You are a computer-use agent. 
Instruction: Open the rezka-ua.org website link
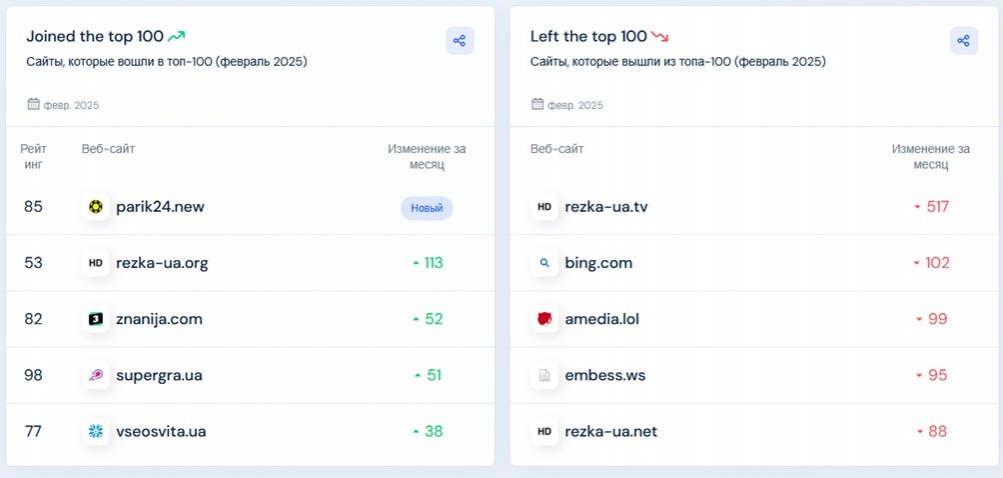click(x=162, y=264)
